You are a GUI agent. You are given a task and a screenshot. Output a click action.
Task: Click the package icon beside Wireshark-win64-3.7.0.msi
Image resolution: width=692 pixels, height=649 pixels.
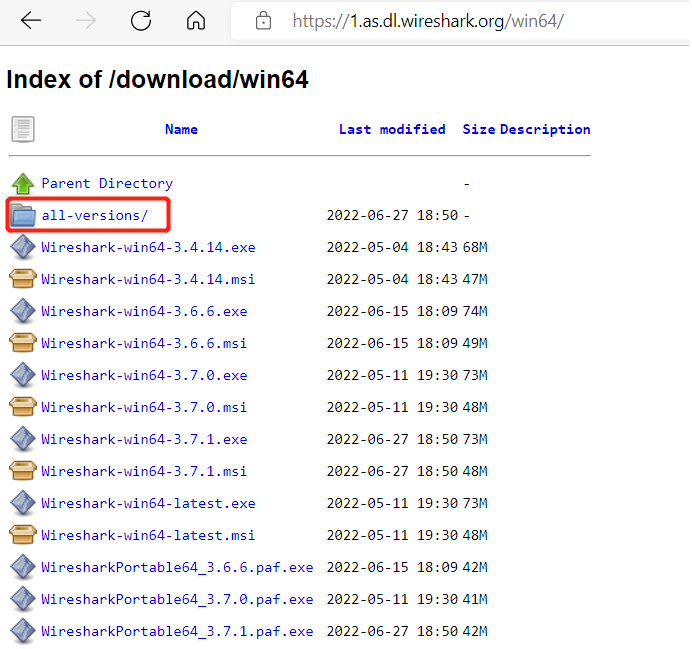pyautogui.click(x=23, y=407)
